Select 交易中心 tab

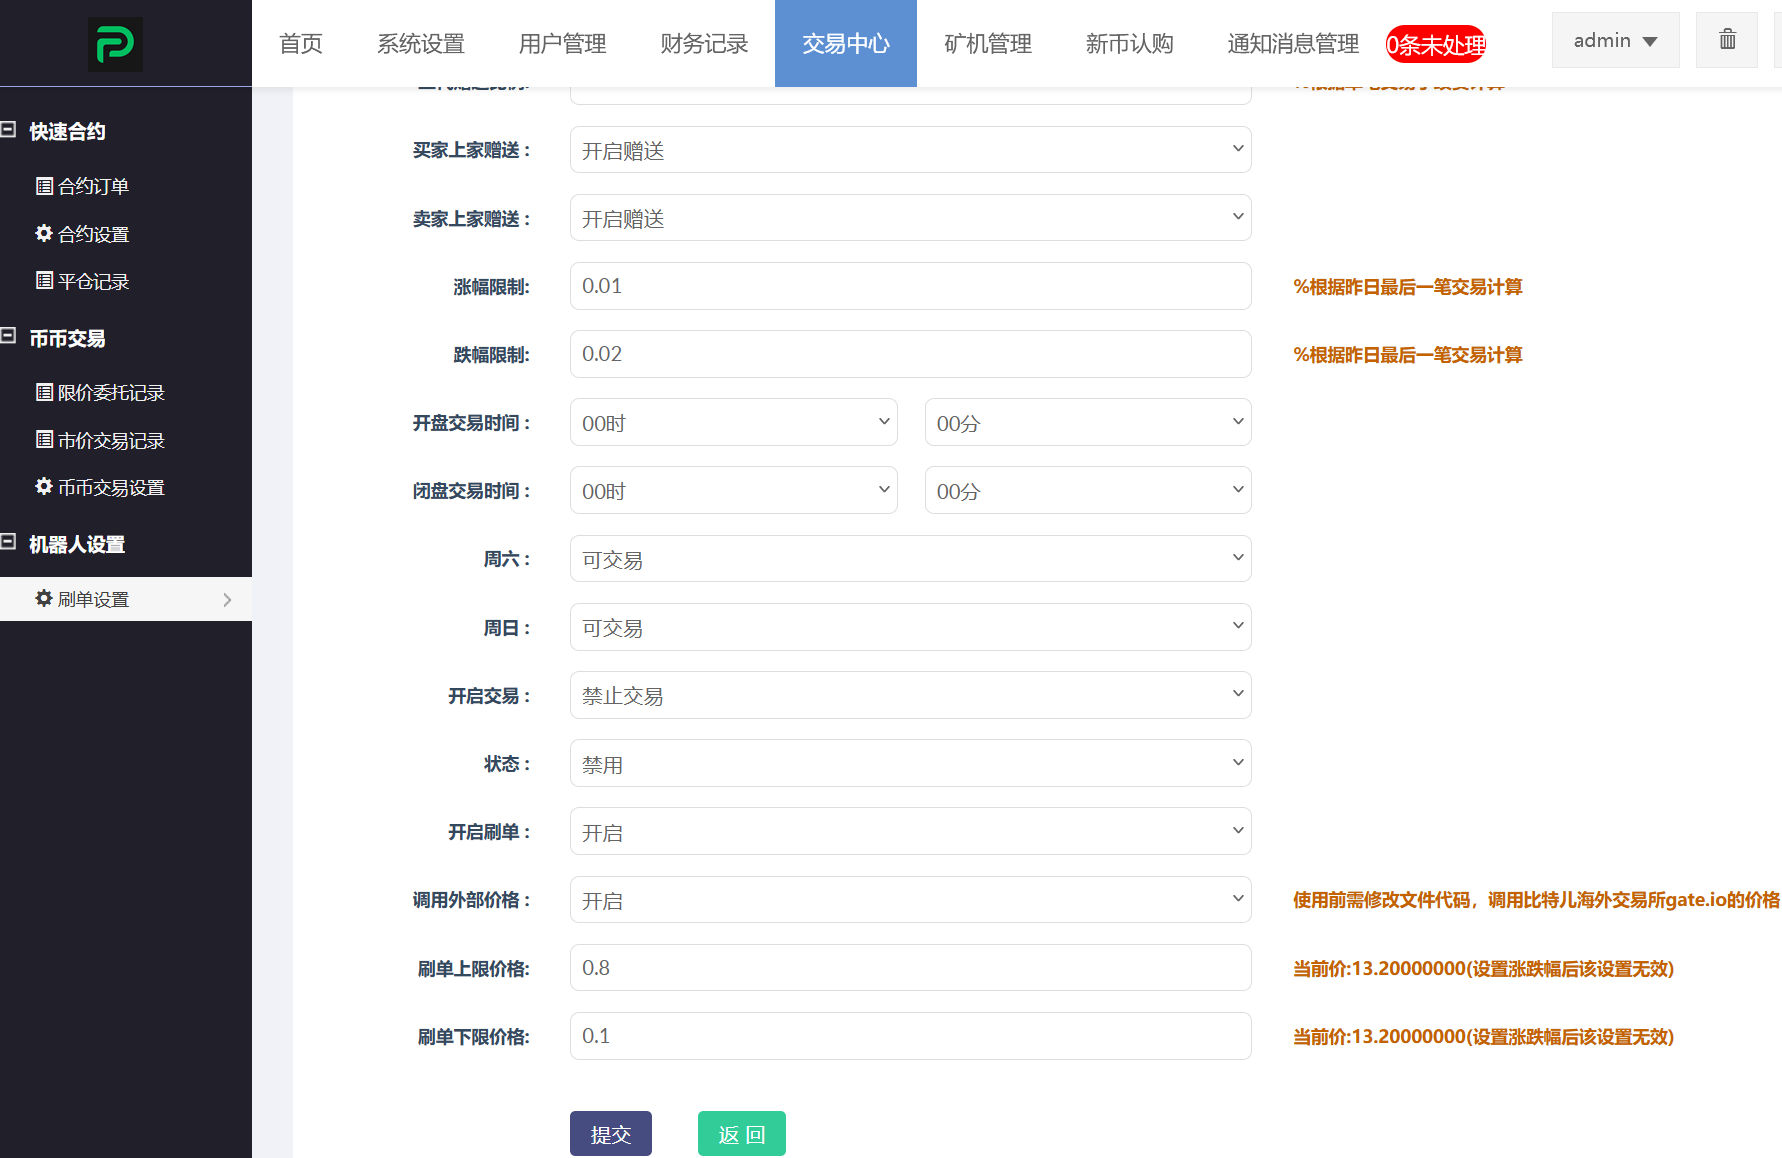click(x=846, y=44)
